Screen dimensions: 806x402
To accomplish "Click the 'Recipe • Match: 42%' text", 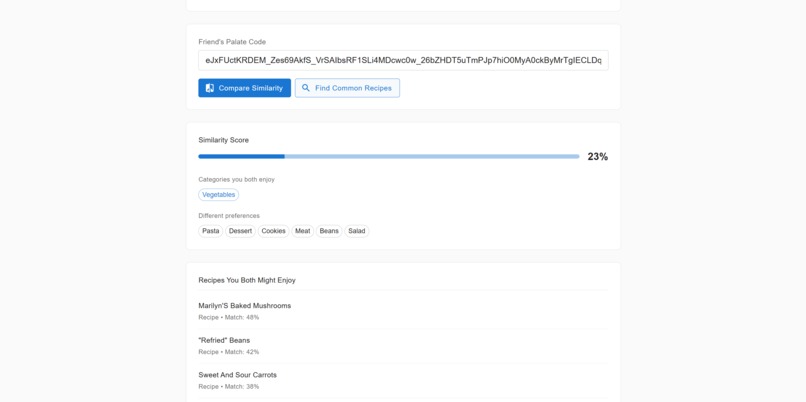I will pos(229,352).
